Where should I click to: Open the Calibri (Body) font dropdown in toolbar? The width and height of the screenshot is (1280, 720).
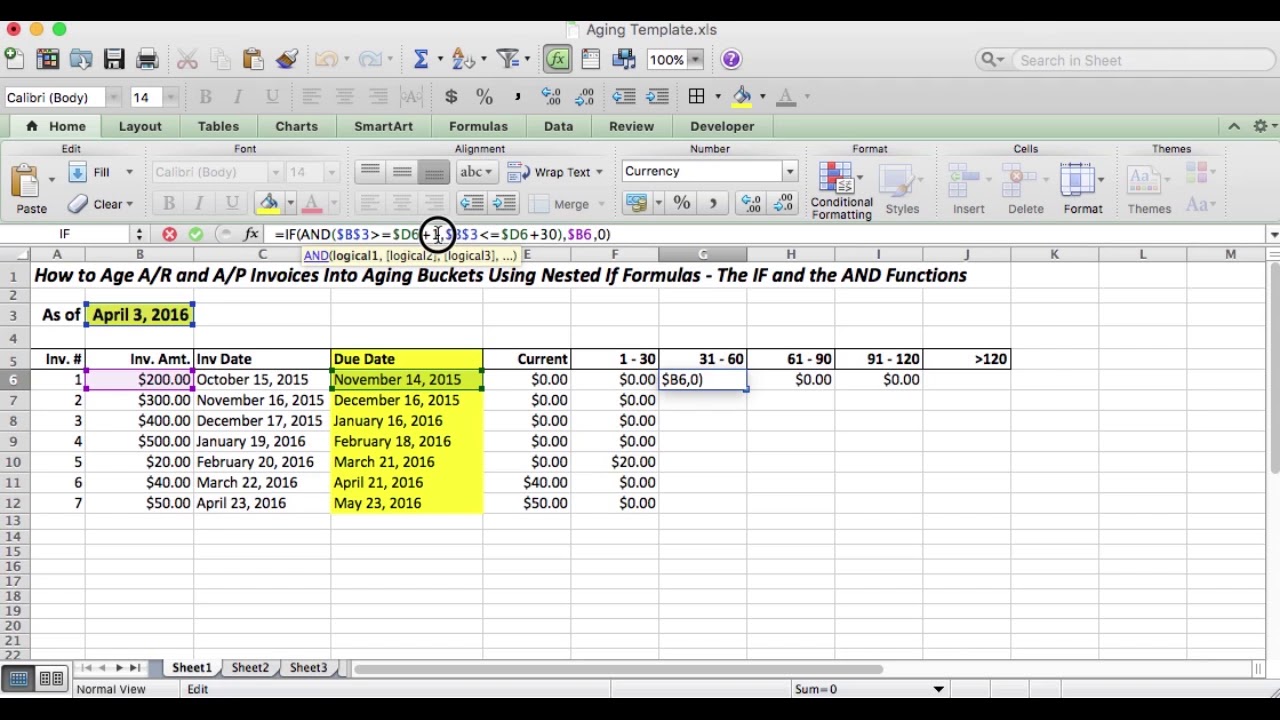[x=114, y=97]
